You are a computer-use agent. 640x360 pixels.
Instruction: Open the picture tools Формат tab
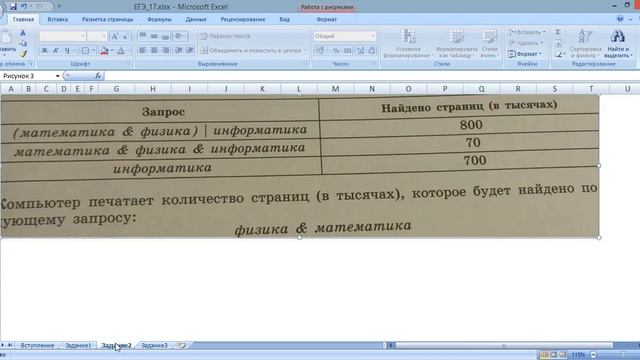(x=327, y=19)
